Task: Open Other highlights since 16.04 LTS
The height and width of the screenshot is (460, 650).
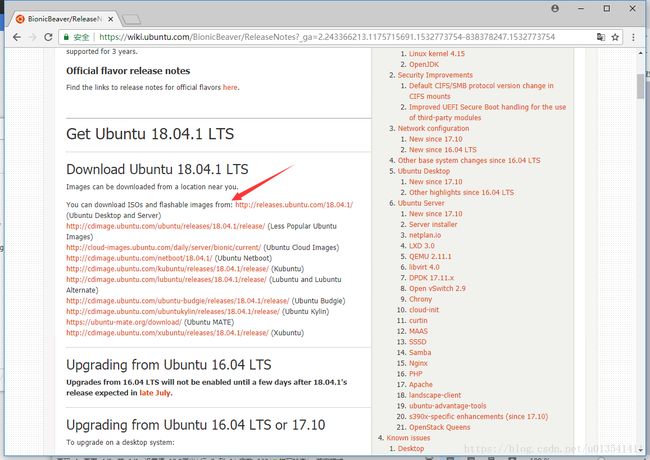Action: pyautogui.click(x=461, y=193)
